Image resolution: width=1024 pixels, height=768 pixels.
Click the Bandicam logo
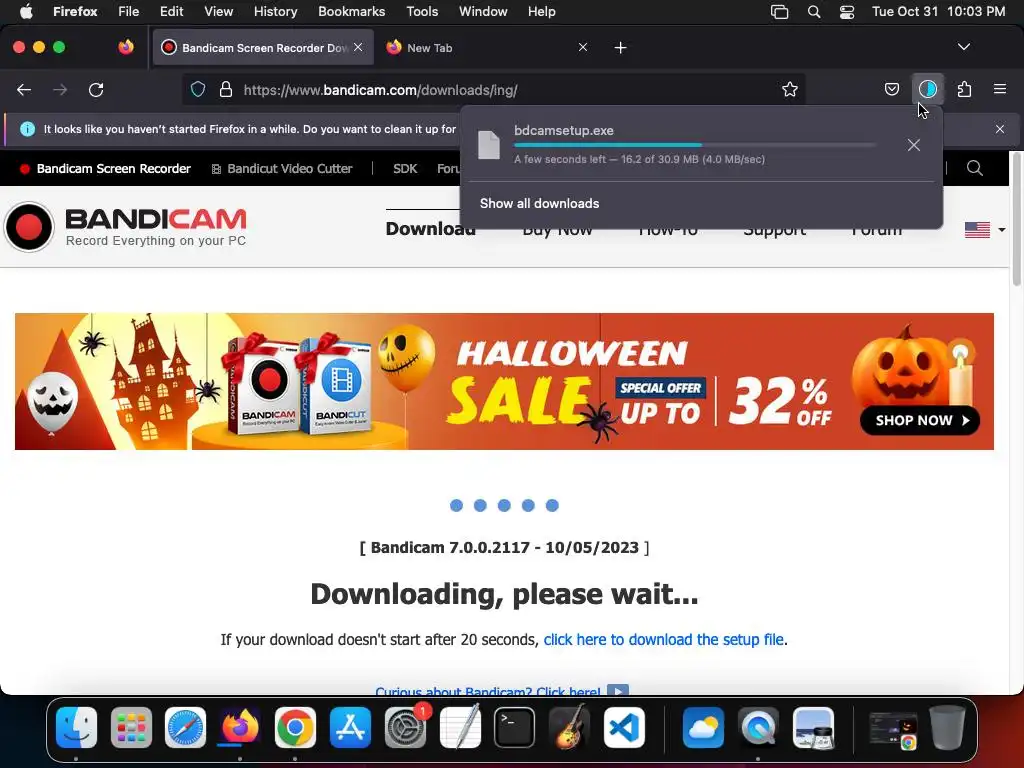tap(125, 227)
